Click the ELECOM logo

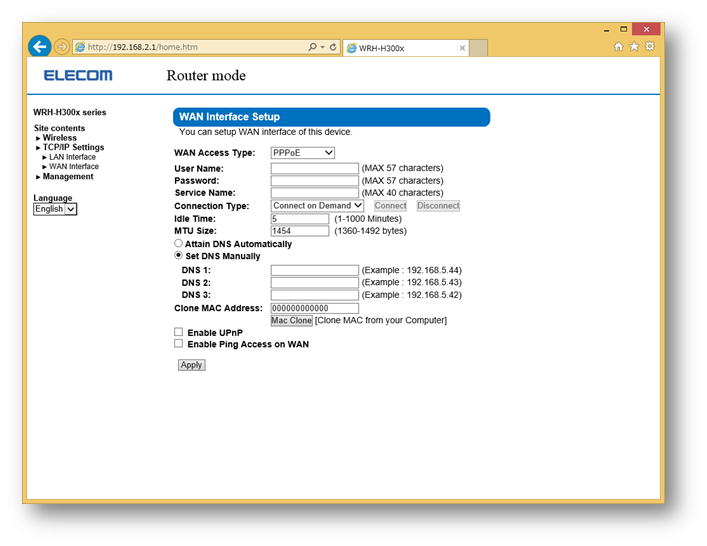pos(78,75)
